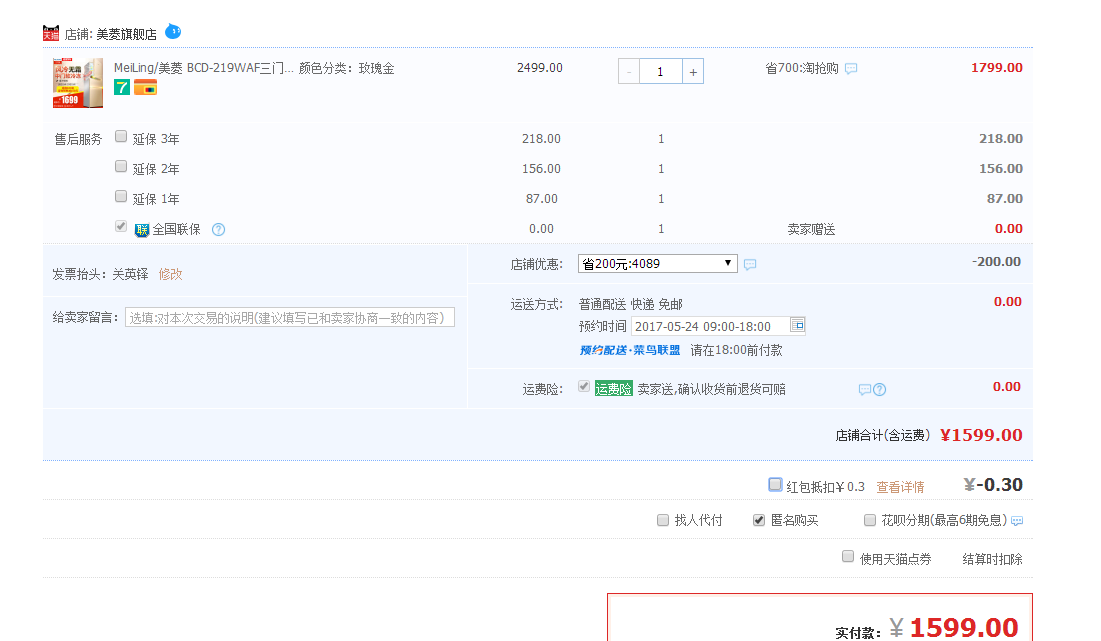Click the 218.00 price for 延保 3年
1101x641 pixels.
pyautogui.click(x=541, y=139)
